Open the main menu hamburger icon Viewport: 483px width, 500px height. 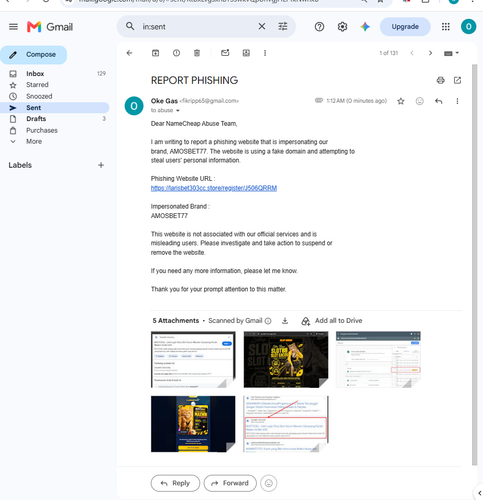coord(13,27)
